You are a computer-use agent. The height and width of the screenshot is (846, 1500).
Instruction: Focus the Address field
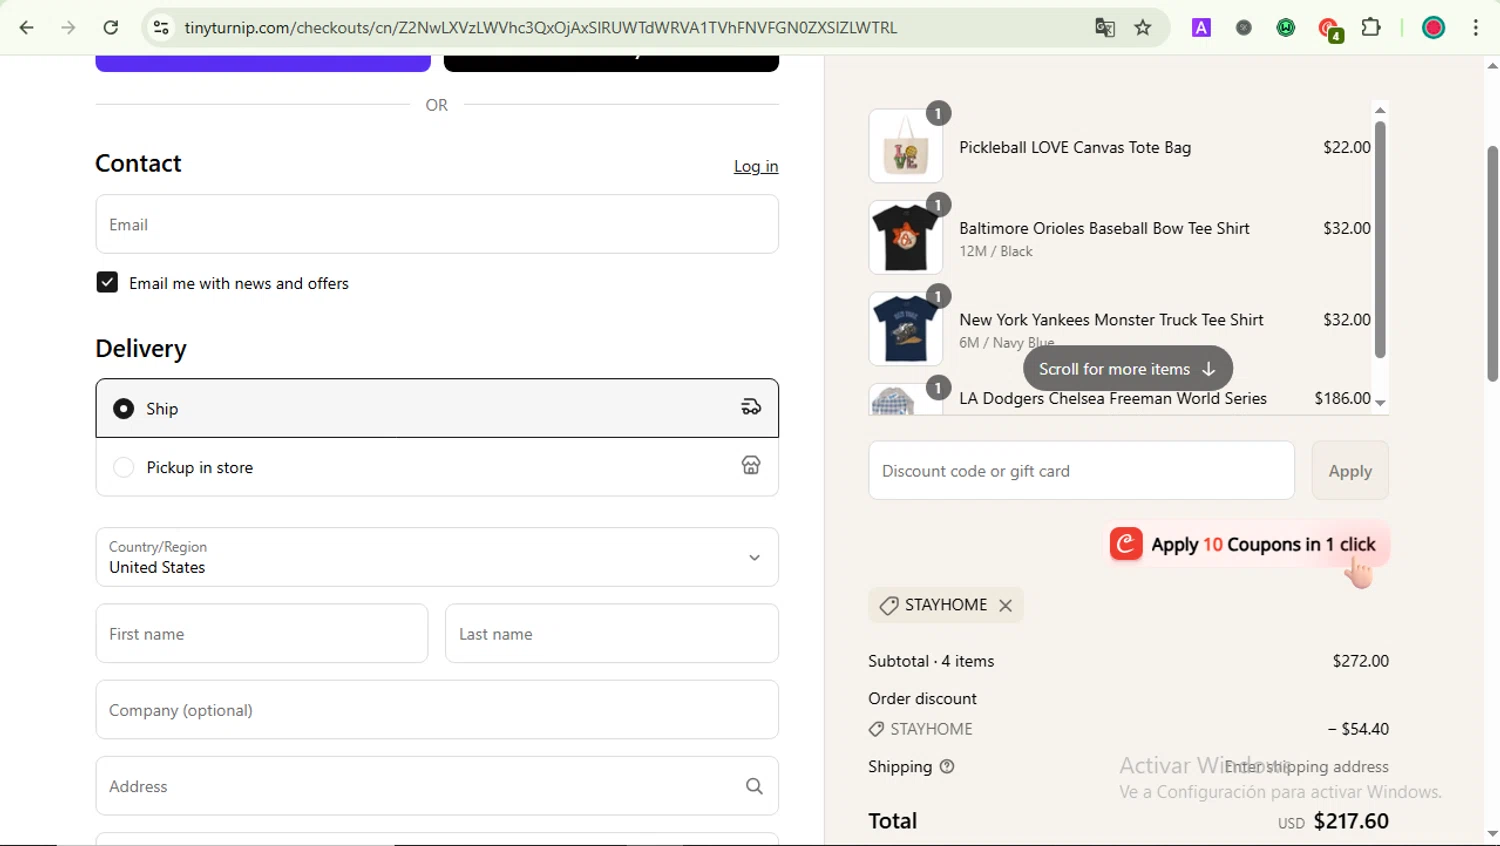pos(437,786)
